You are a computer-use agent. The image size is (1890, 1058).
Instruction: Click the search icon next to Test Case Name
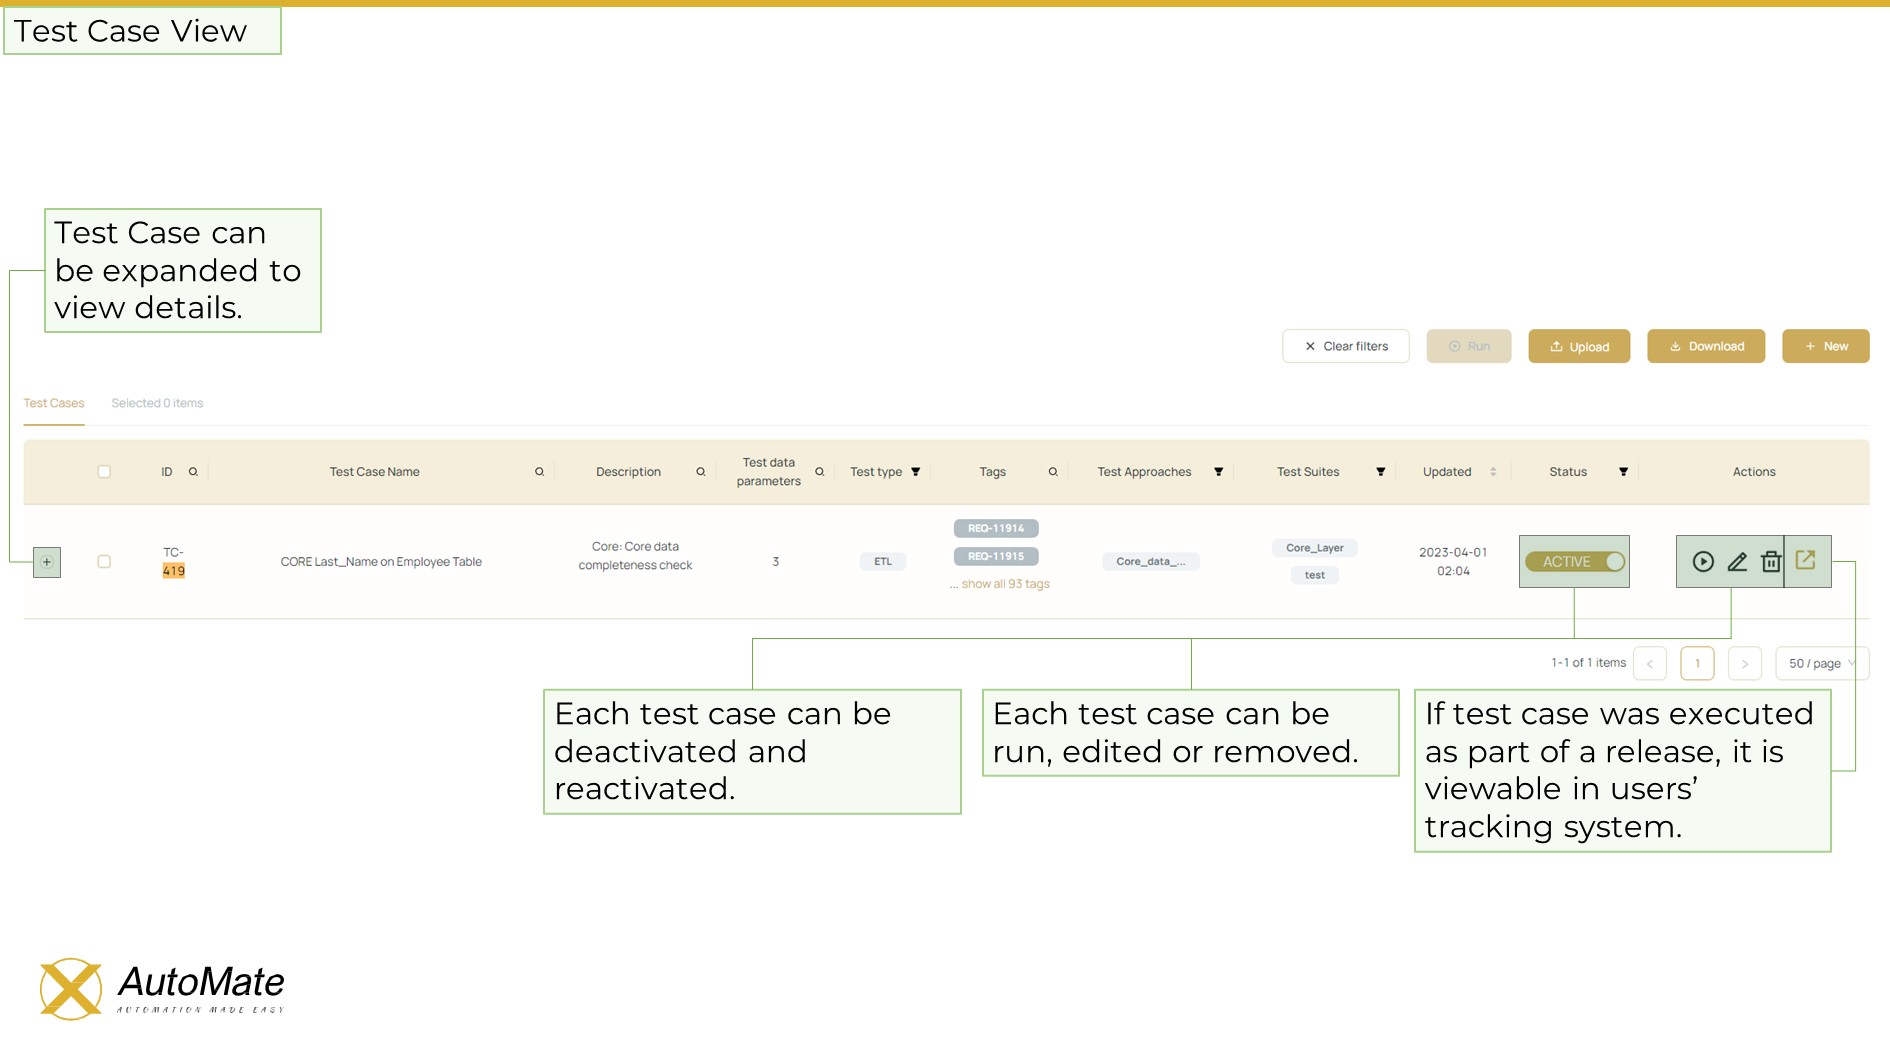click(x=539, y=471)
